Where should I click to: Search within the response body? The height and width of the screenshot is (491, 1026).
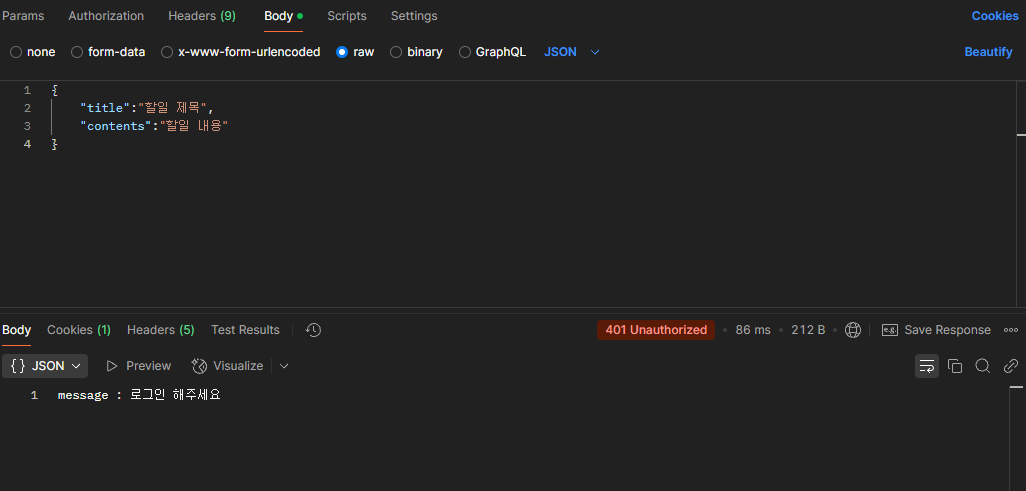[982, 366]
